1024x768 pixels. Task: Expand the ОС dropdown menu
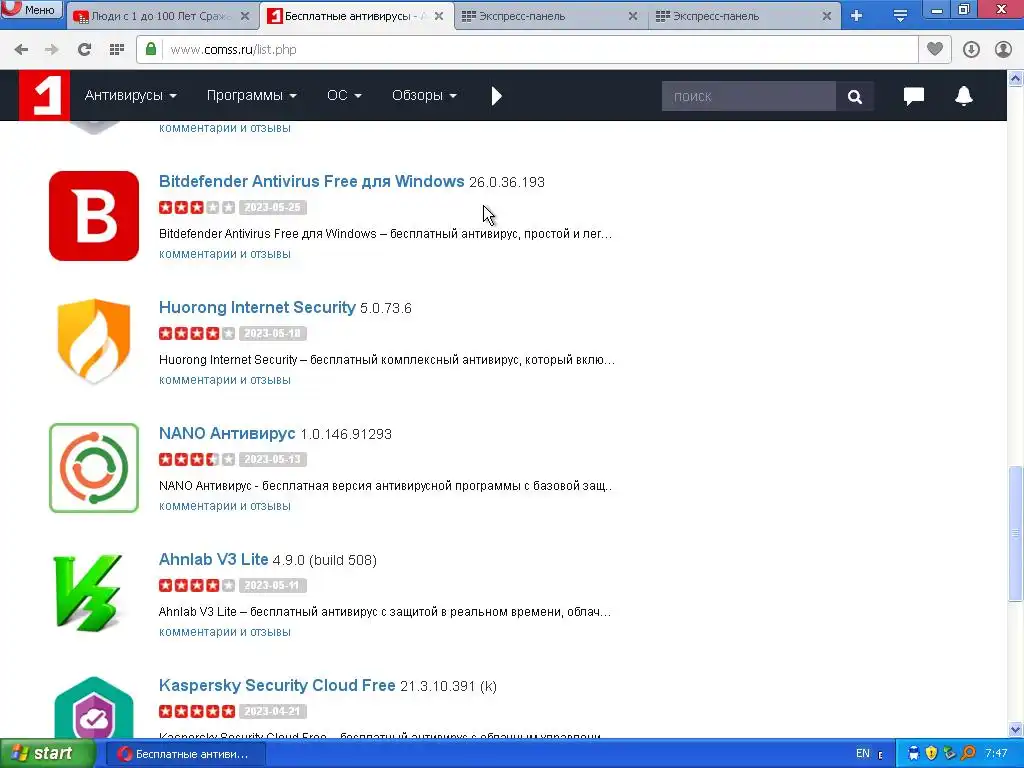pos(344,95)
